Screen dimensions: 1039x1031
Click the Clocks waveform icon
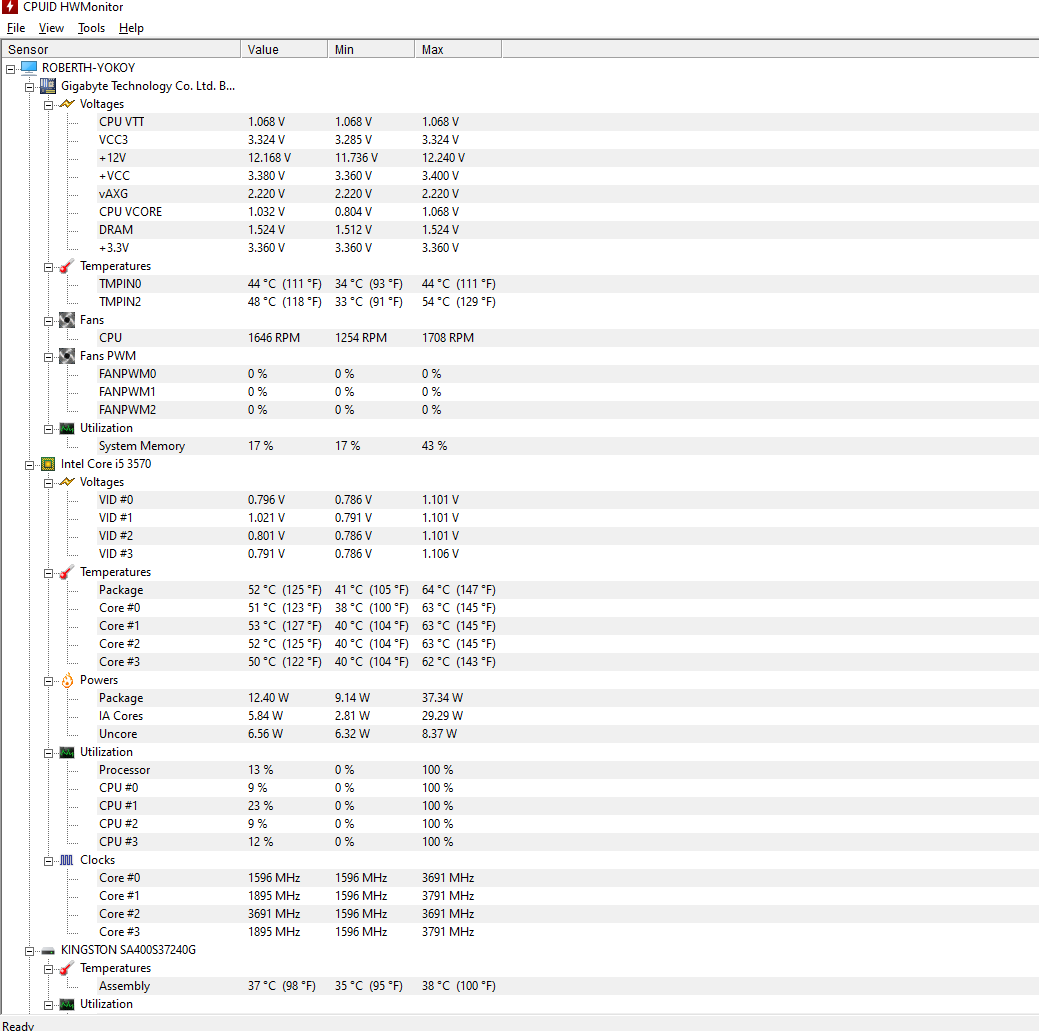67,860
